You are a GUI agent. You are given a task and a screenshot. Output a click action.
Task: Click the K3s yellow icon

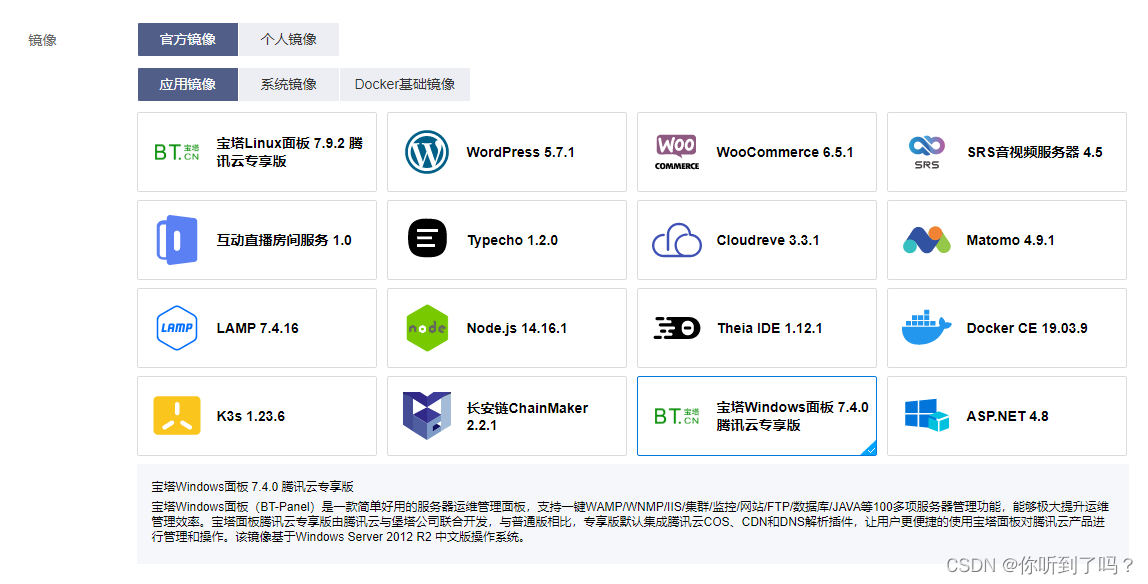click(x=177, y=416)
